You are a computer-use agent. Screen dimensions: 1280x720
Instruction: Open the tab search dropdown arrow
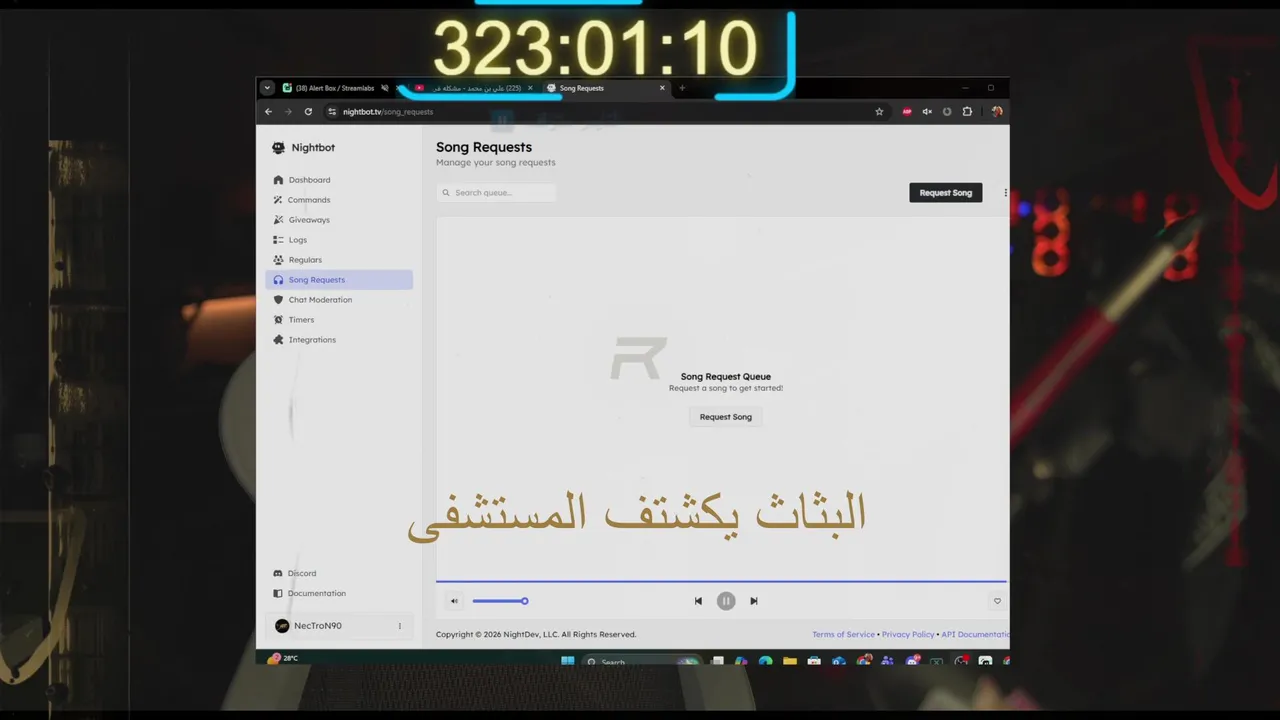pyautogui.click(x=267, y=88)
